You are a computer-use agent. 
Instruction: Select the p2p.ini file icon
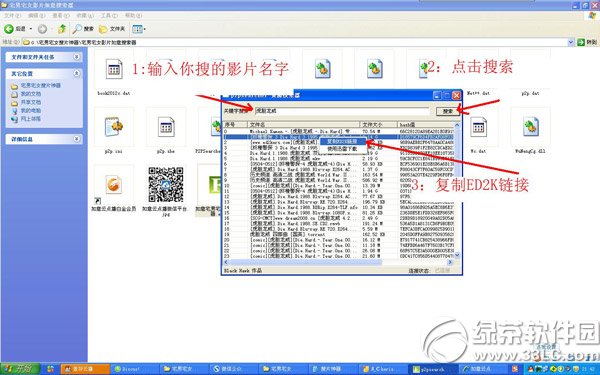(x=114, y=127)
